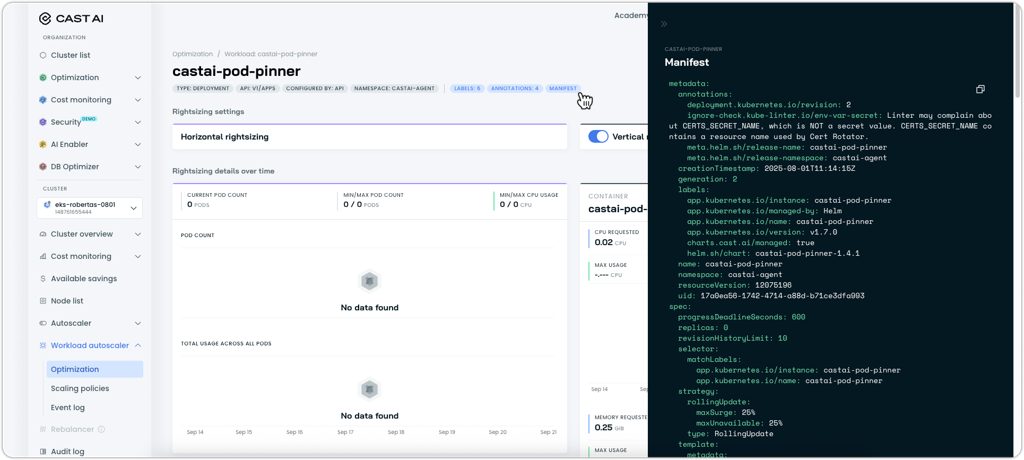Click the Optimization organization icon
The height and width of the screenshot is (460, 1024).
tap(43, 78)
